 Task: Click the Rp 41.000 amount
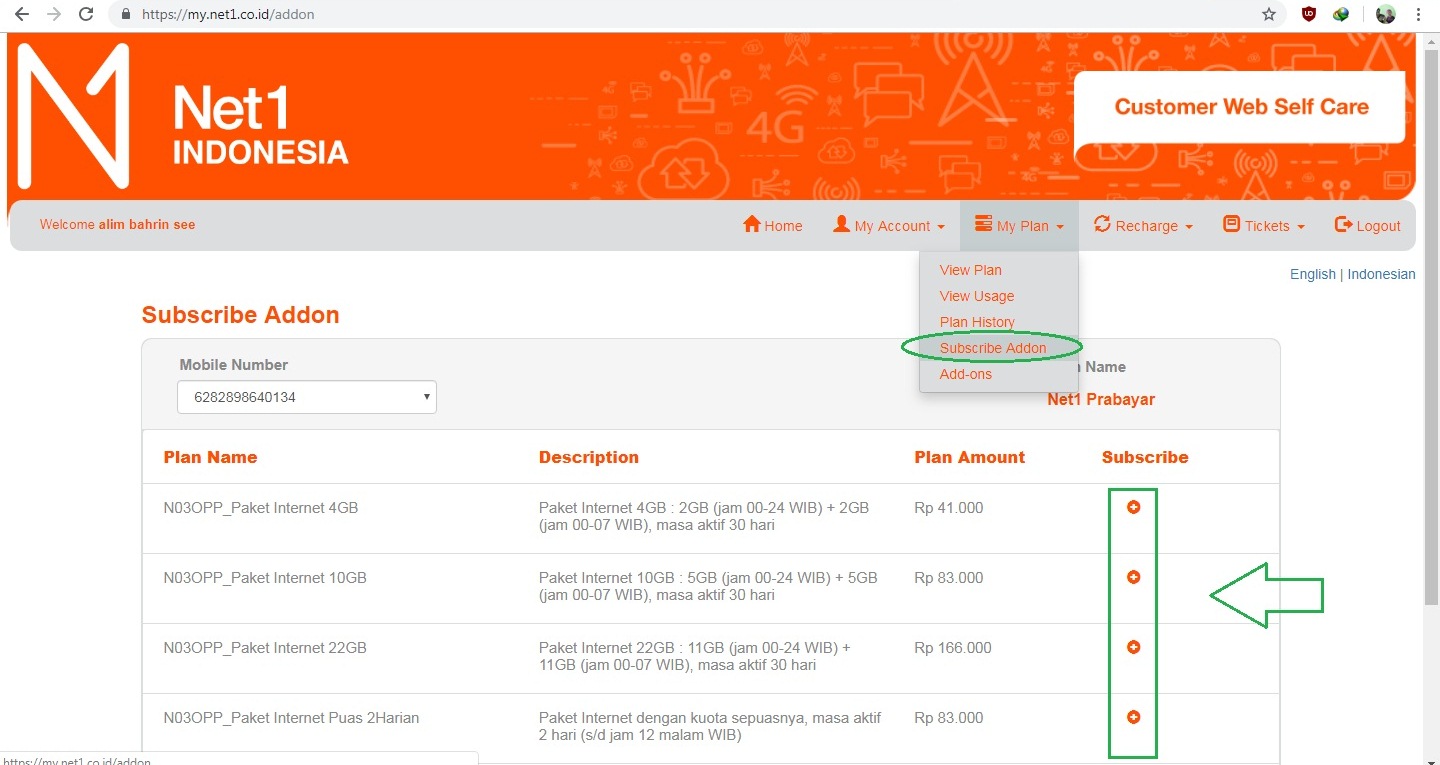[x=949, y=508]
